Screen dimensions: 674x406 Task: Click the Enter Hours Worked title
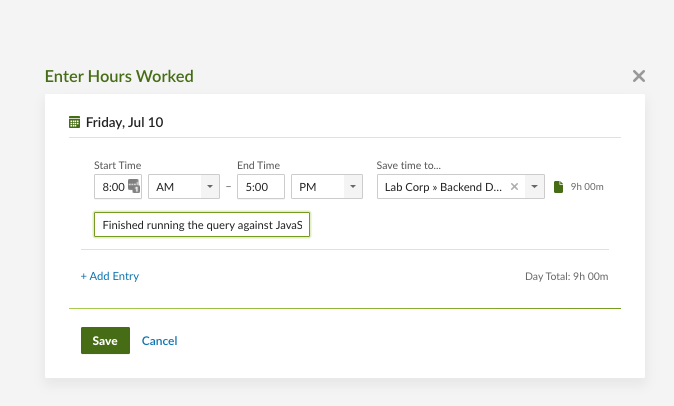pyautogui.click(x=119, y=76)
